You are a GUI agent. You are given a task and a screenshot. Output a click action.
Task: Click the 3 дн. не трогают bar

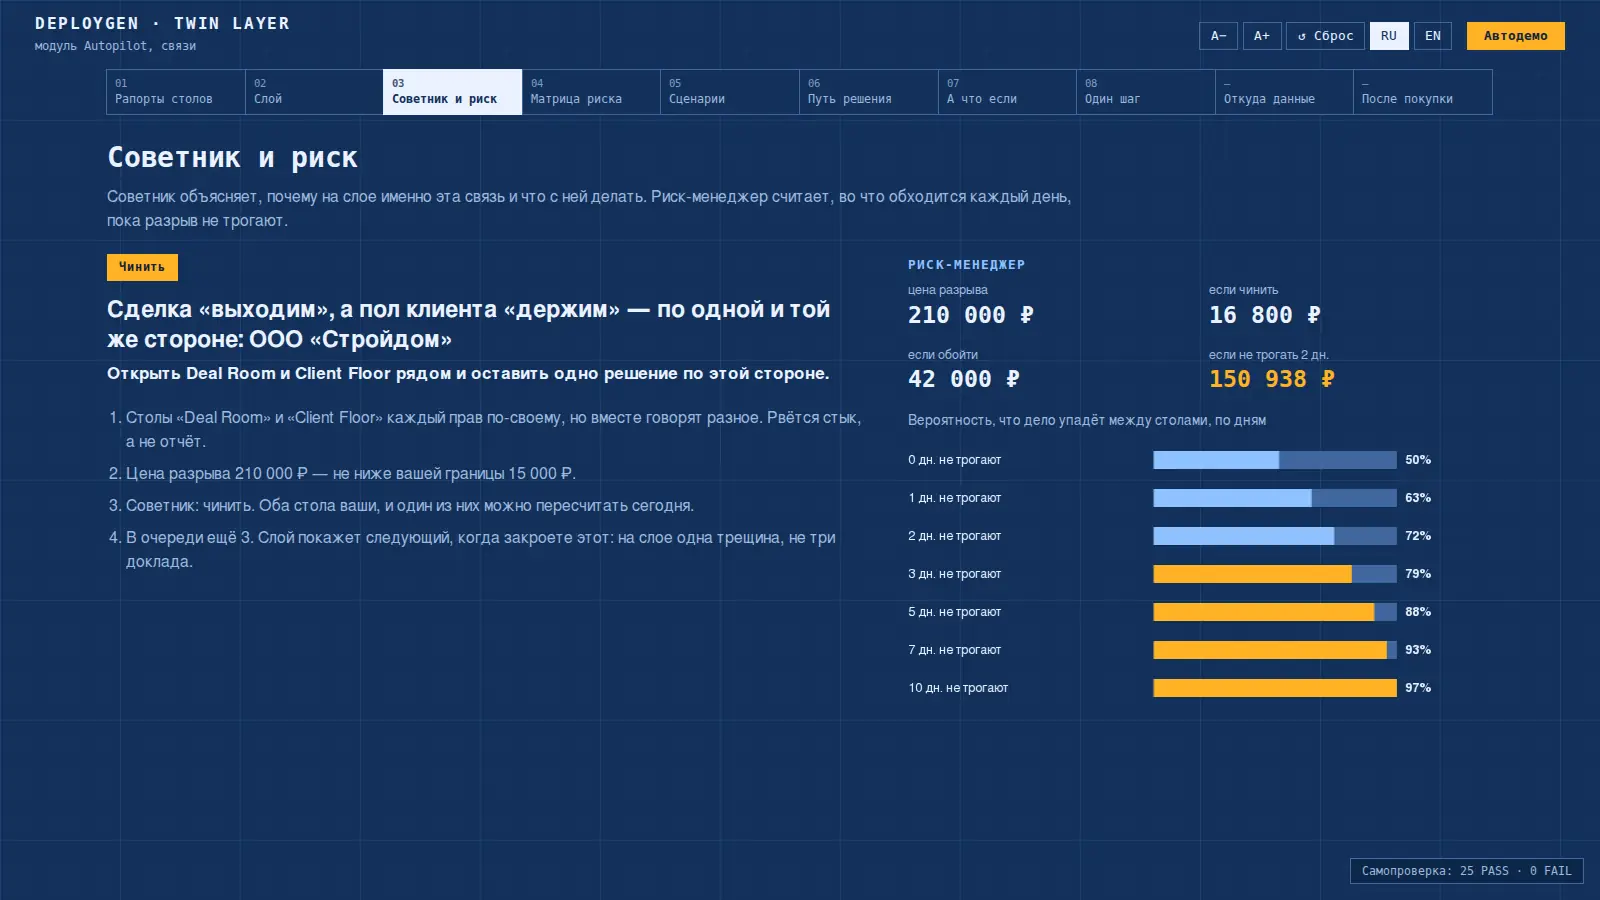pos(1275,574)
